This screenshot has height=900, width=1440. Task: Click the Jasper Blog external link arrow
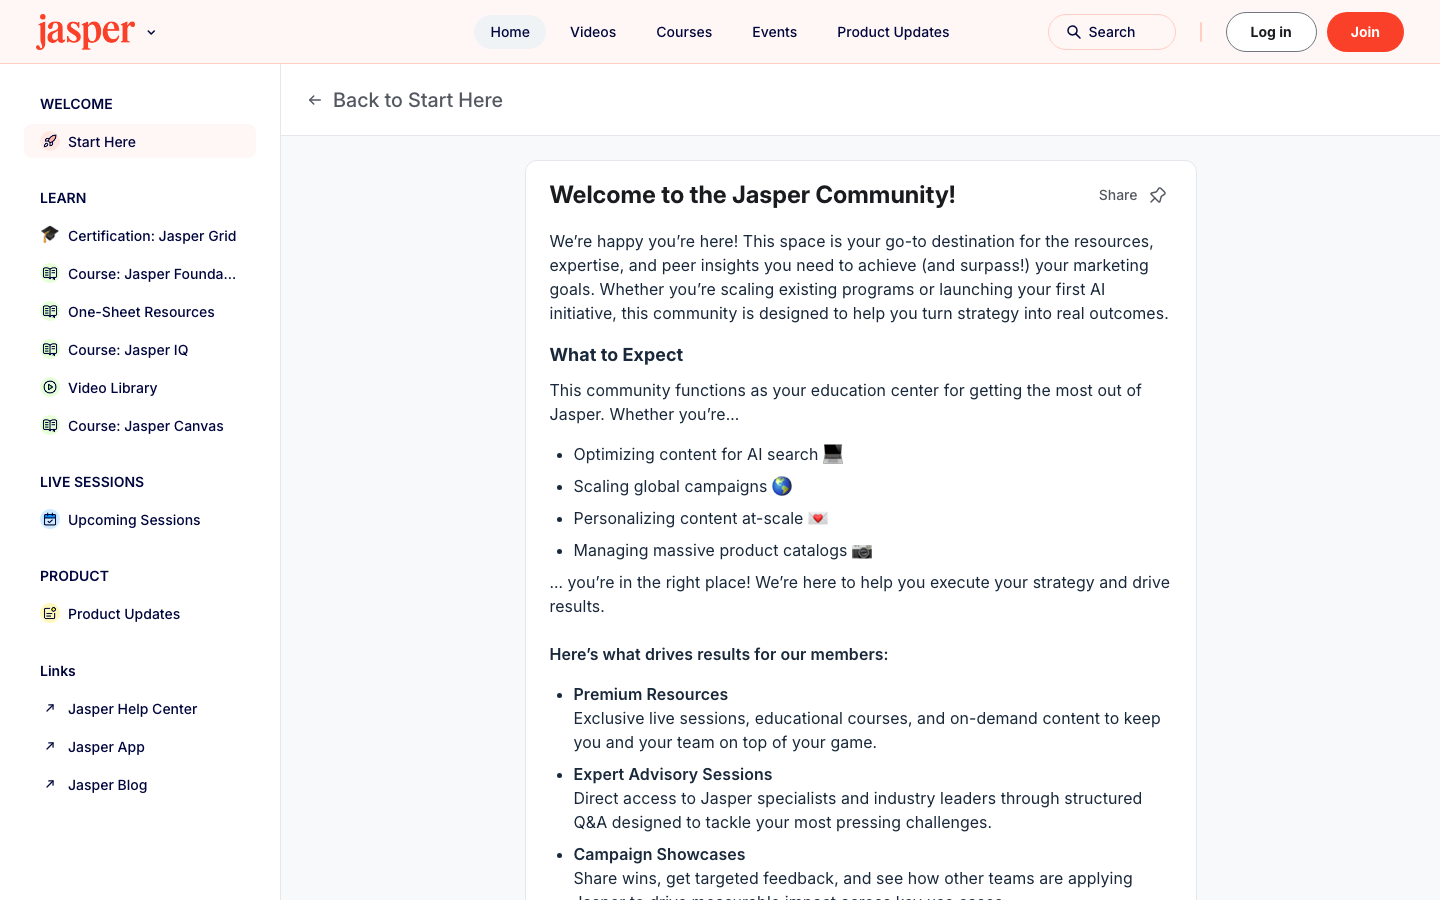click(x=50, y=784)
